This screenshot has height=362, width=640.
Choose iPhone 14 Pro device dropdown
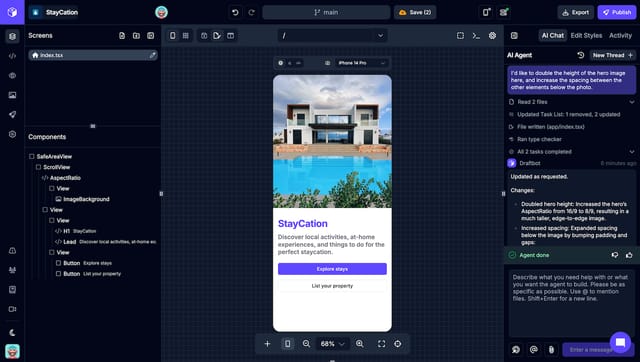click(x=361, y=63)
